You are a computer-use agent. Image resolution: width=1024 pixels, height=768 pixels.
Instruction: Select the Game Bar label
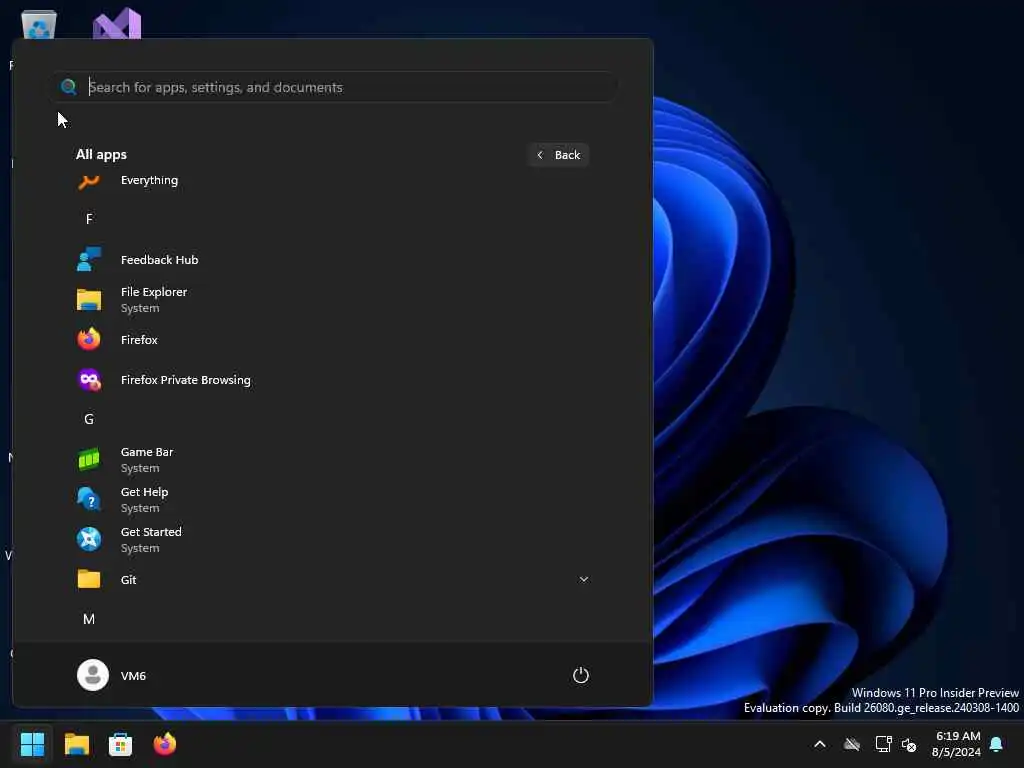147,452
